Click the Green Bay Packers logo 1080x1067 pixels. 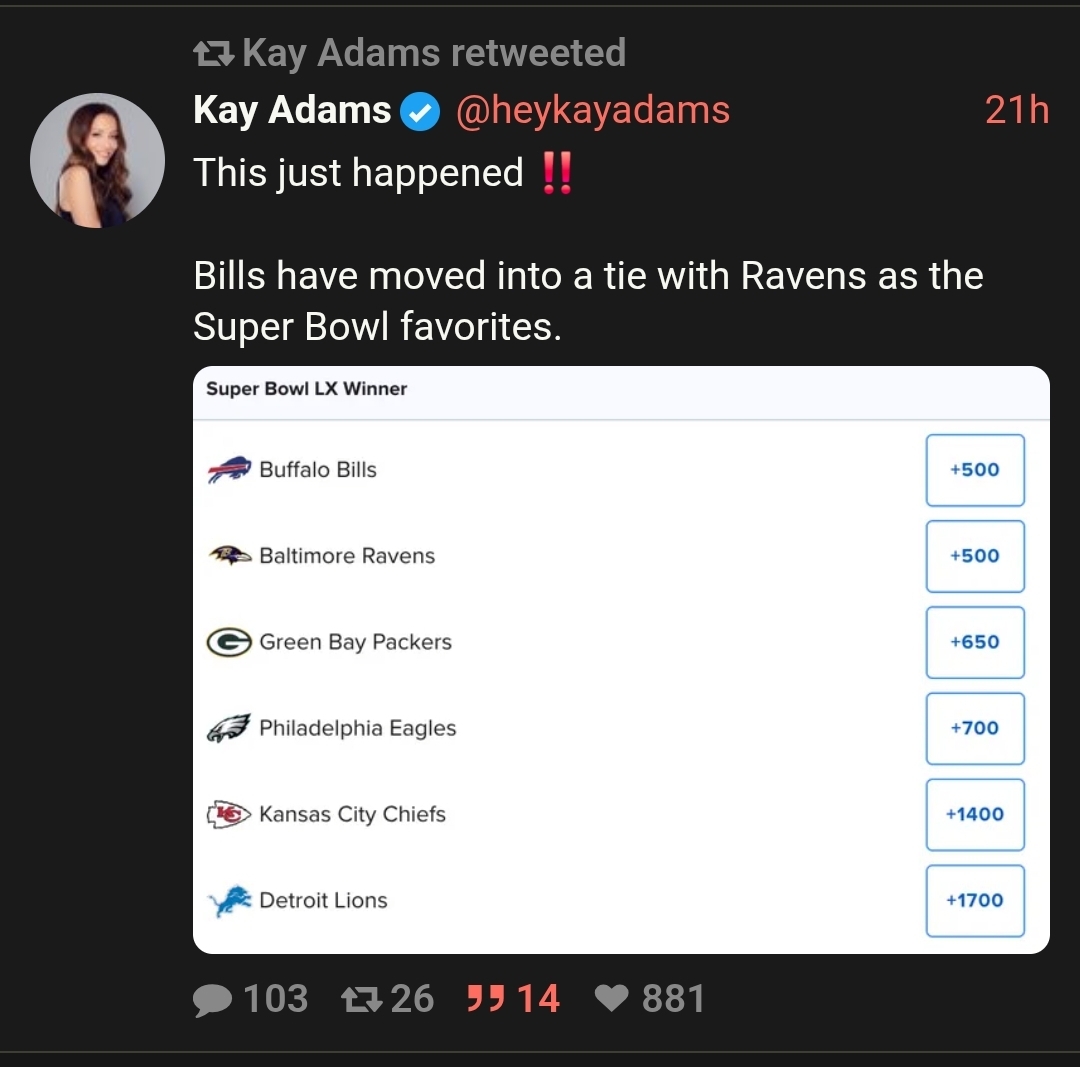tap(228, 642)
